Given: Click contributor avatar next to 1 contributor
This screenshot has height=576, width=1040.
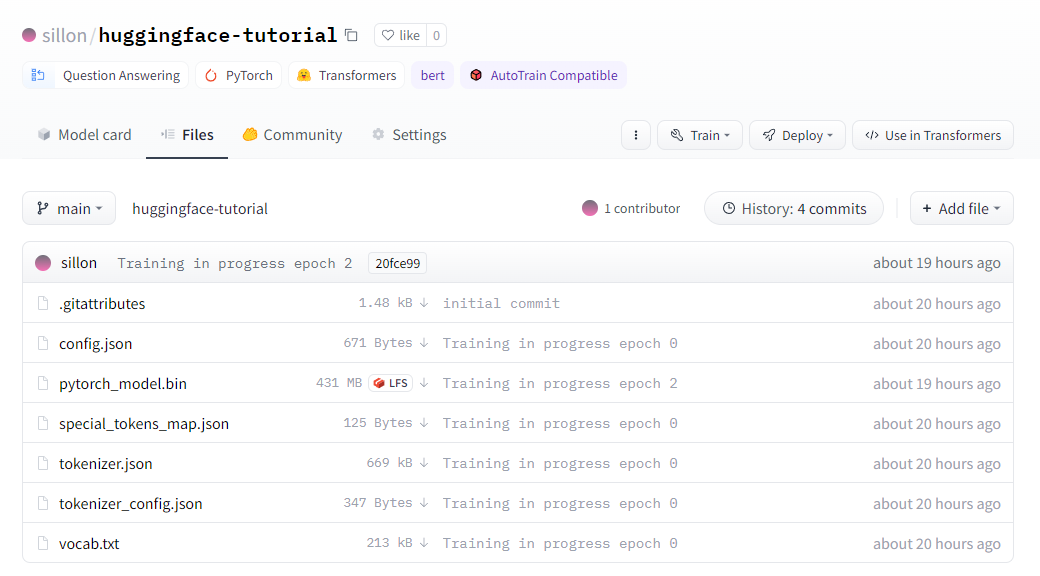Looking at the screenshot, I should pyautogui.click(x=590, y=208).
